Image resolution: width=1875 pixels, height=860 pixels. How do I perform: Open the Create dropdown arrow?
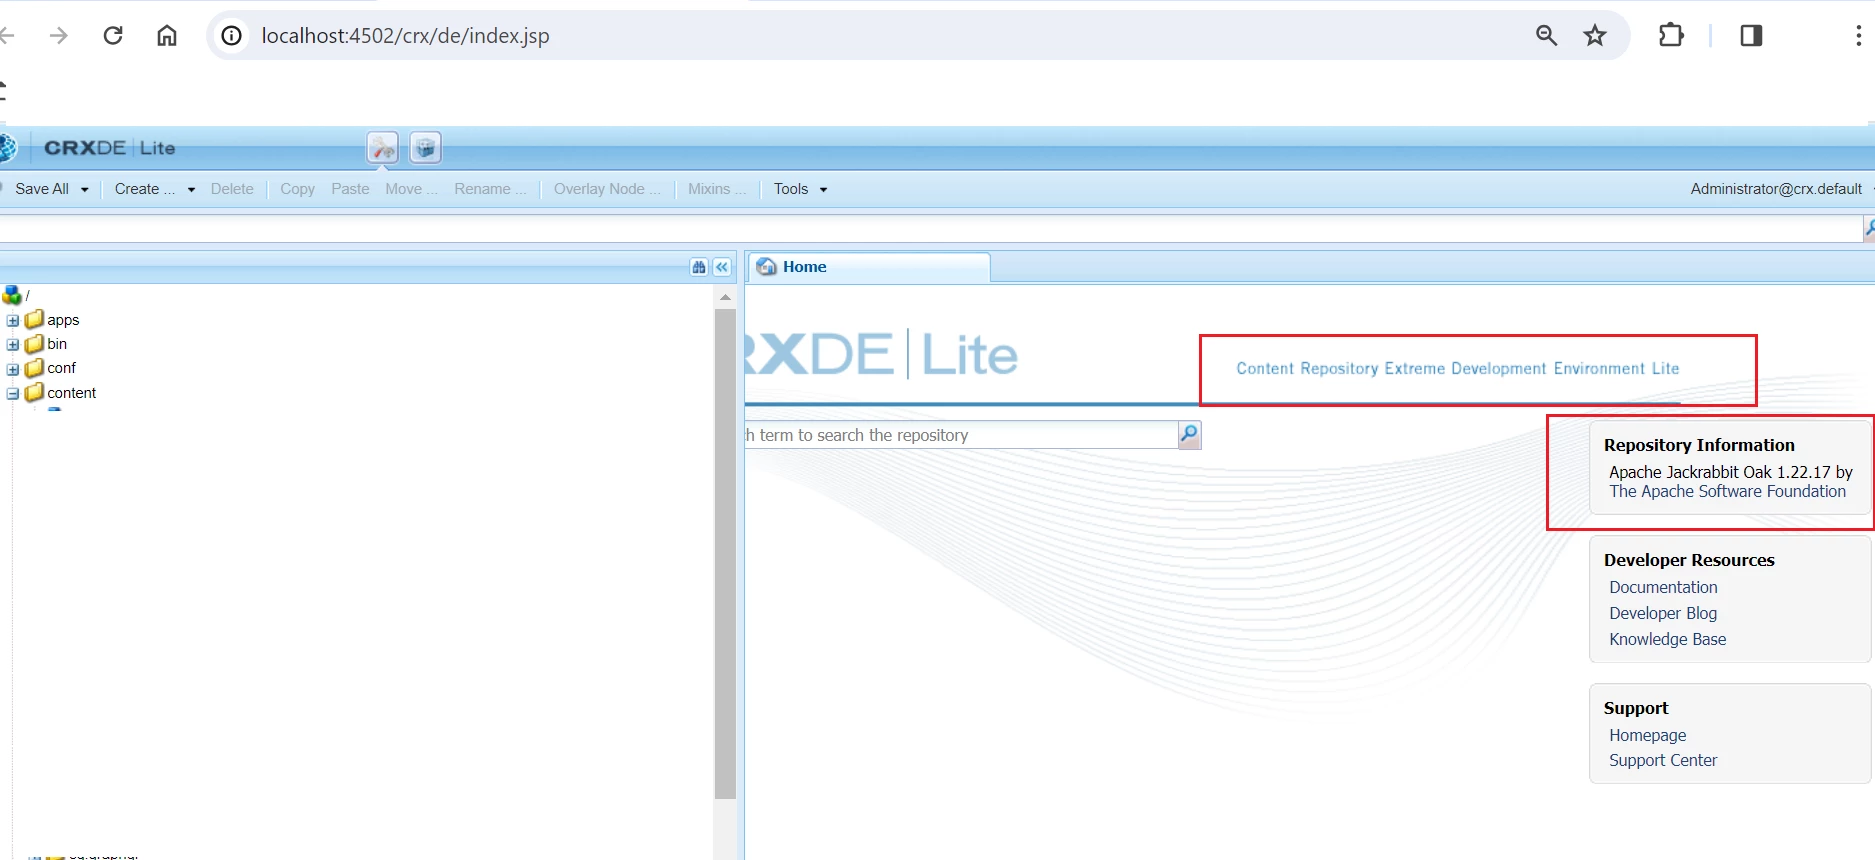coord(191,189)
